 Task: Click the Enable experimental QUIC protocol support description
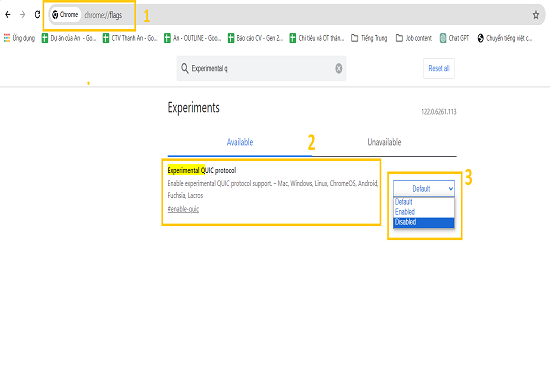pyautogui.click(x=273, y=189)
